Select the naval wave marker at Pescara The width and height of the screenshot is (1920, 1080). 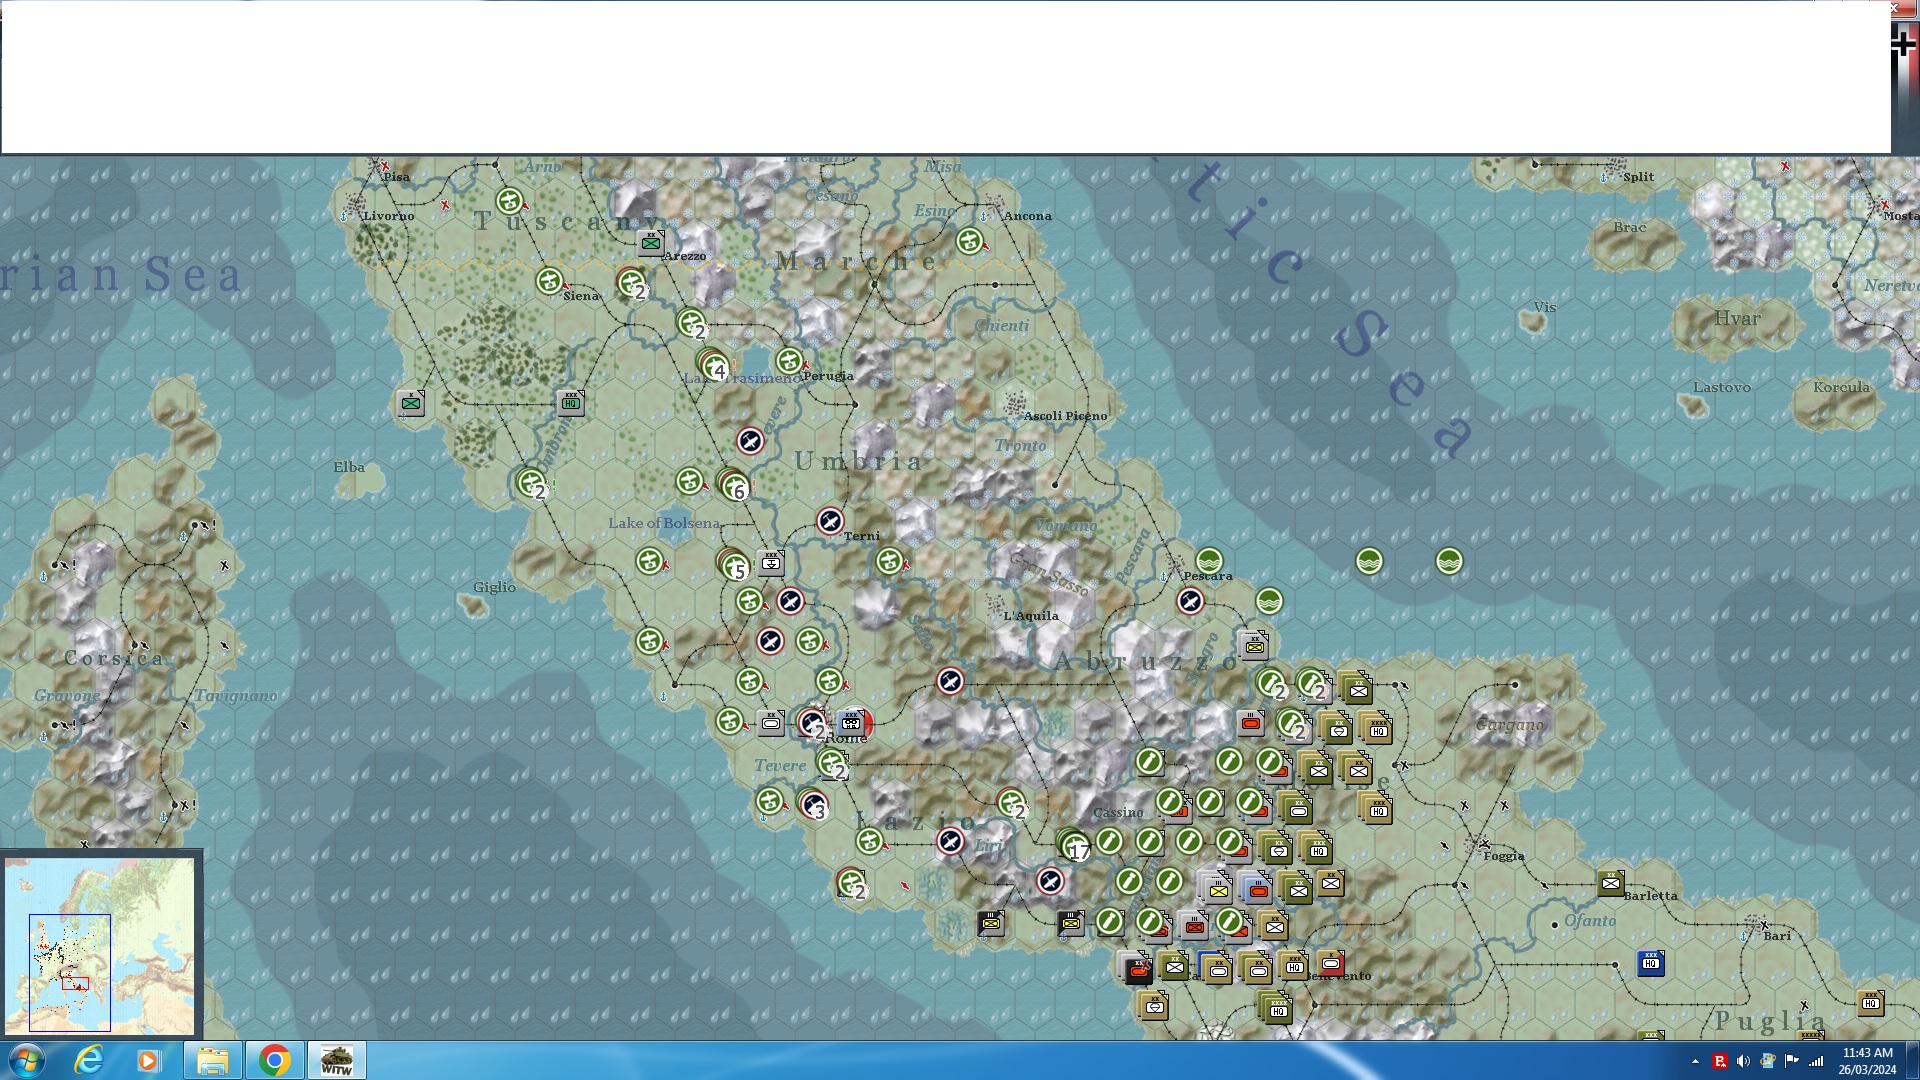pyautogui.click(x=1209, y=560)
